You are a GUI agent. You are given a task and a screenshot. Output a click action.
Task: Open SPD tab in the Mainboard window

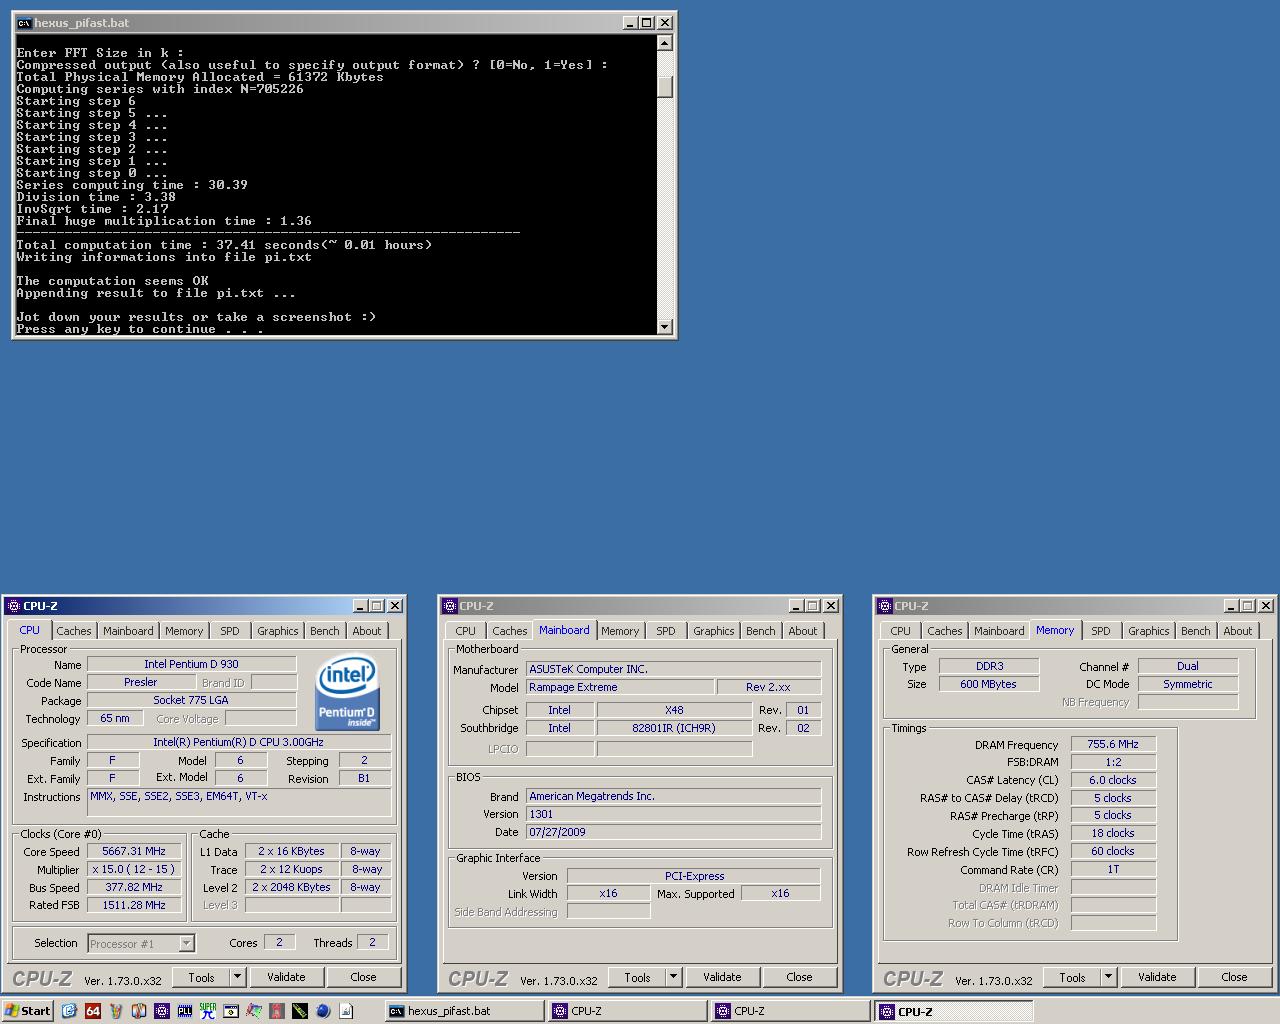[x=666, y=631]
